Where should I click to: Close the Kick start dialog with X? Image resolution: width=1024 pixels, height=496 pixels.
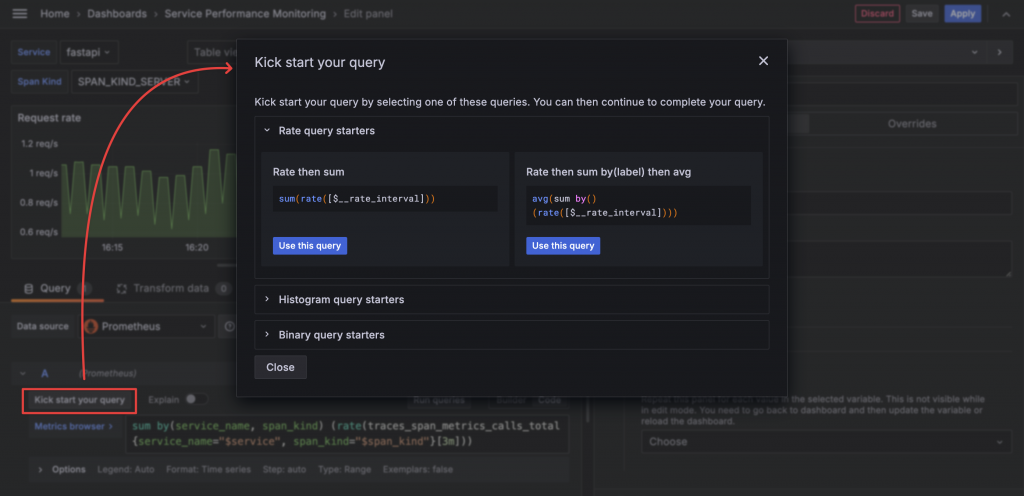(x=763, y=61)
